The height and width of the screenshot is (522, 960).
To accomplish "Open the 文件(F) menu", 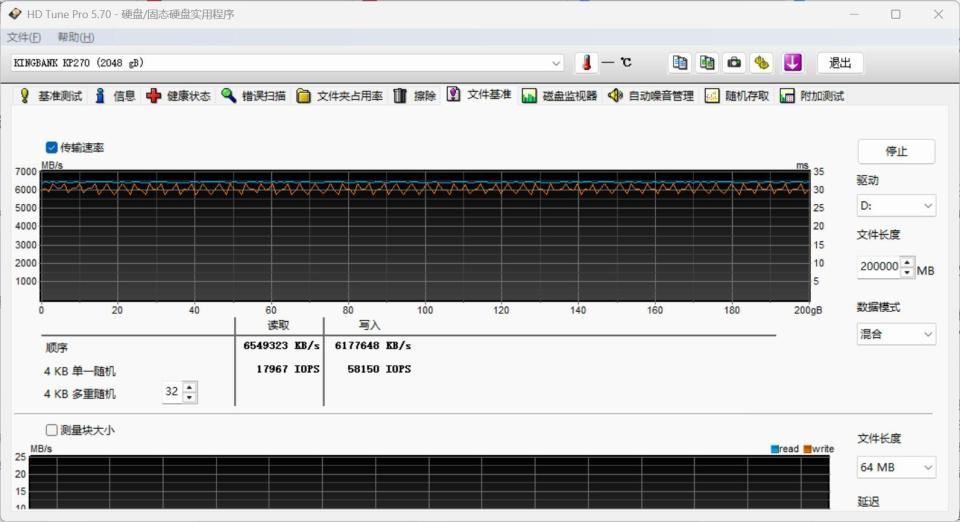I will pos(24,37).
